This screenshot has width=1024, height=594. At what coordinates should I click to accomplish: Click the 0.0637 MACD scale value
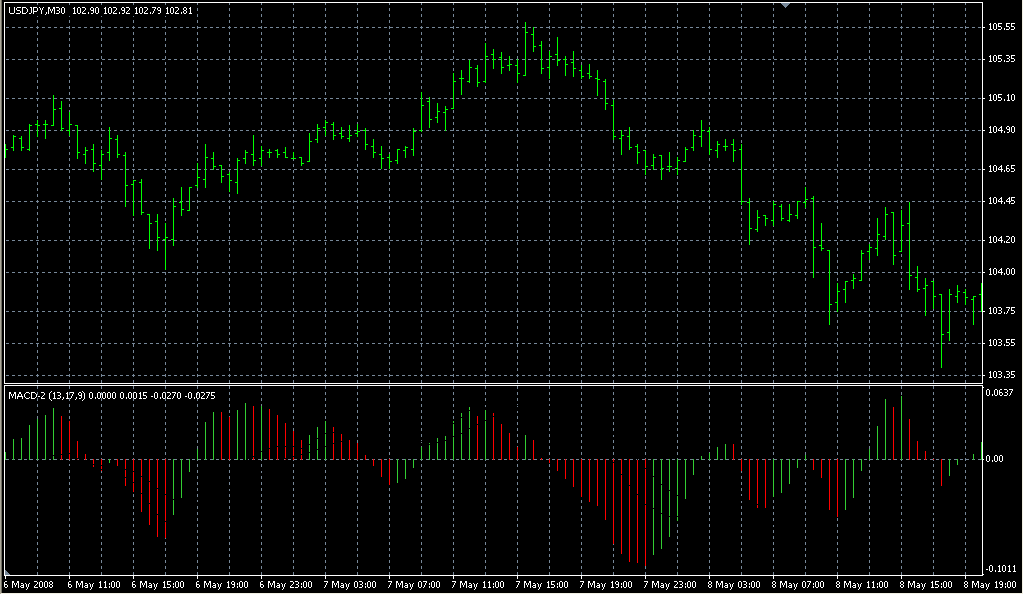click(x=1003, y=393)
